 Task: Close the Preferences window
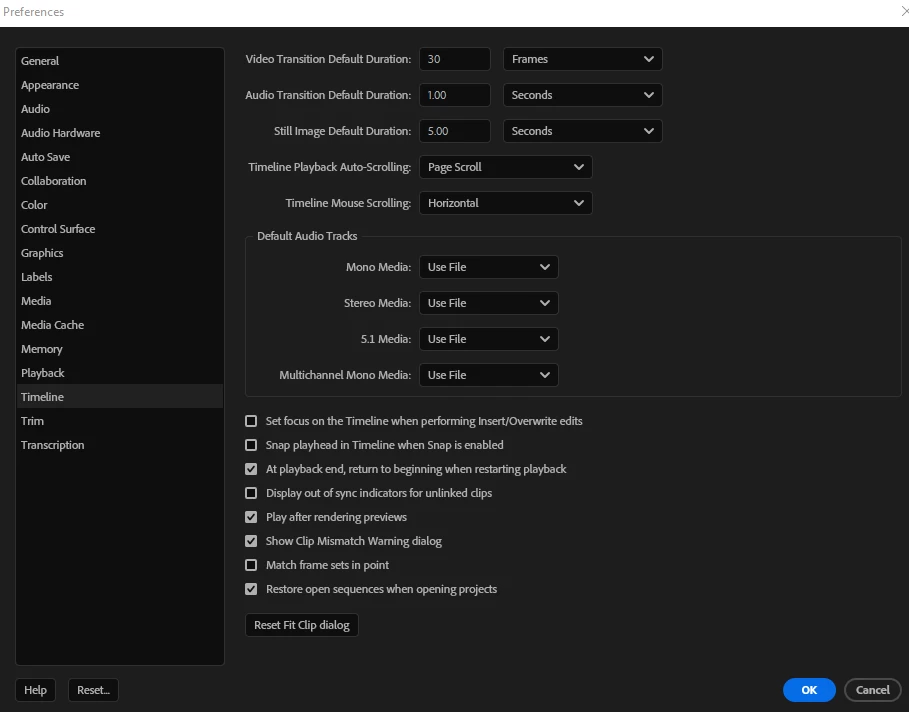904,12
